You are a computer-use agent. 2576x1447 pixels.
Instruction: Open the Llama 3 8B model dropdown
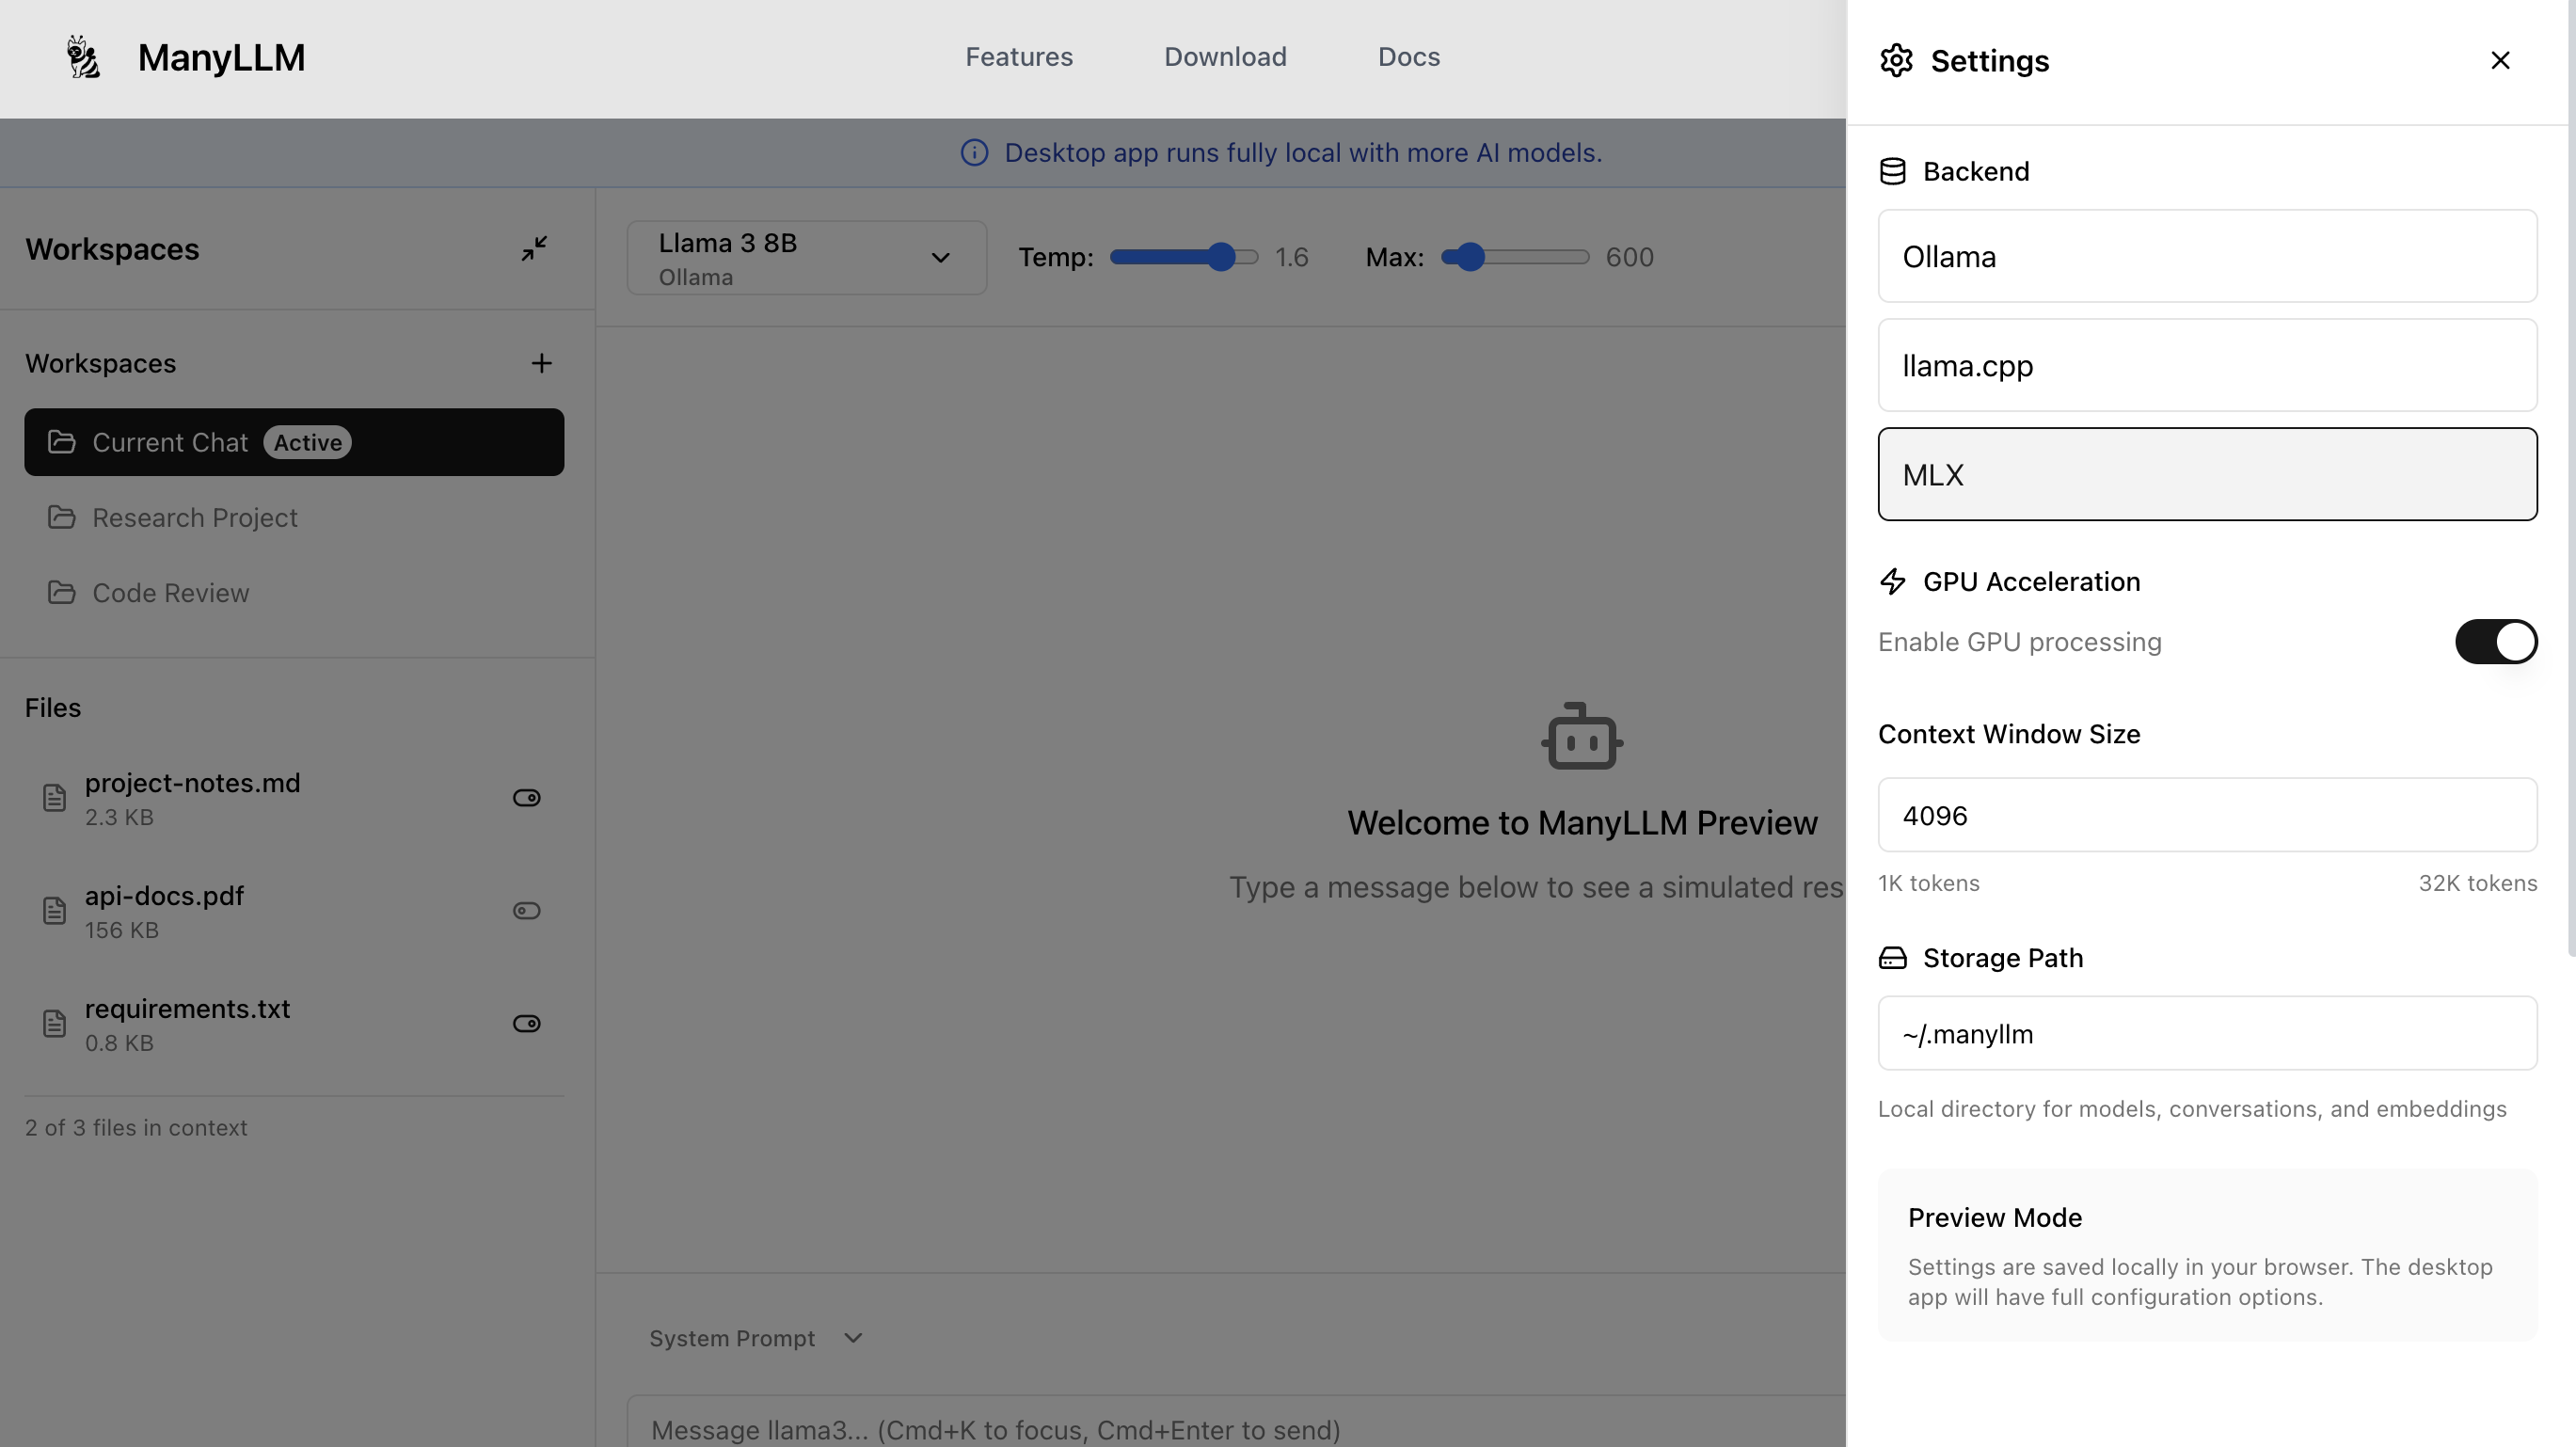[806, 258]
